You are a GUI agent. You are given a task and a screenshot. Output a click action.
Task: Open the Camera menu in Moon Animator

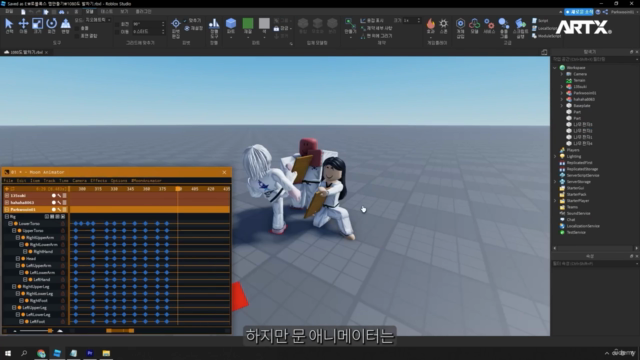tap(79, 180)
